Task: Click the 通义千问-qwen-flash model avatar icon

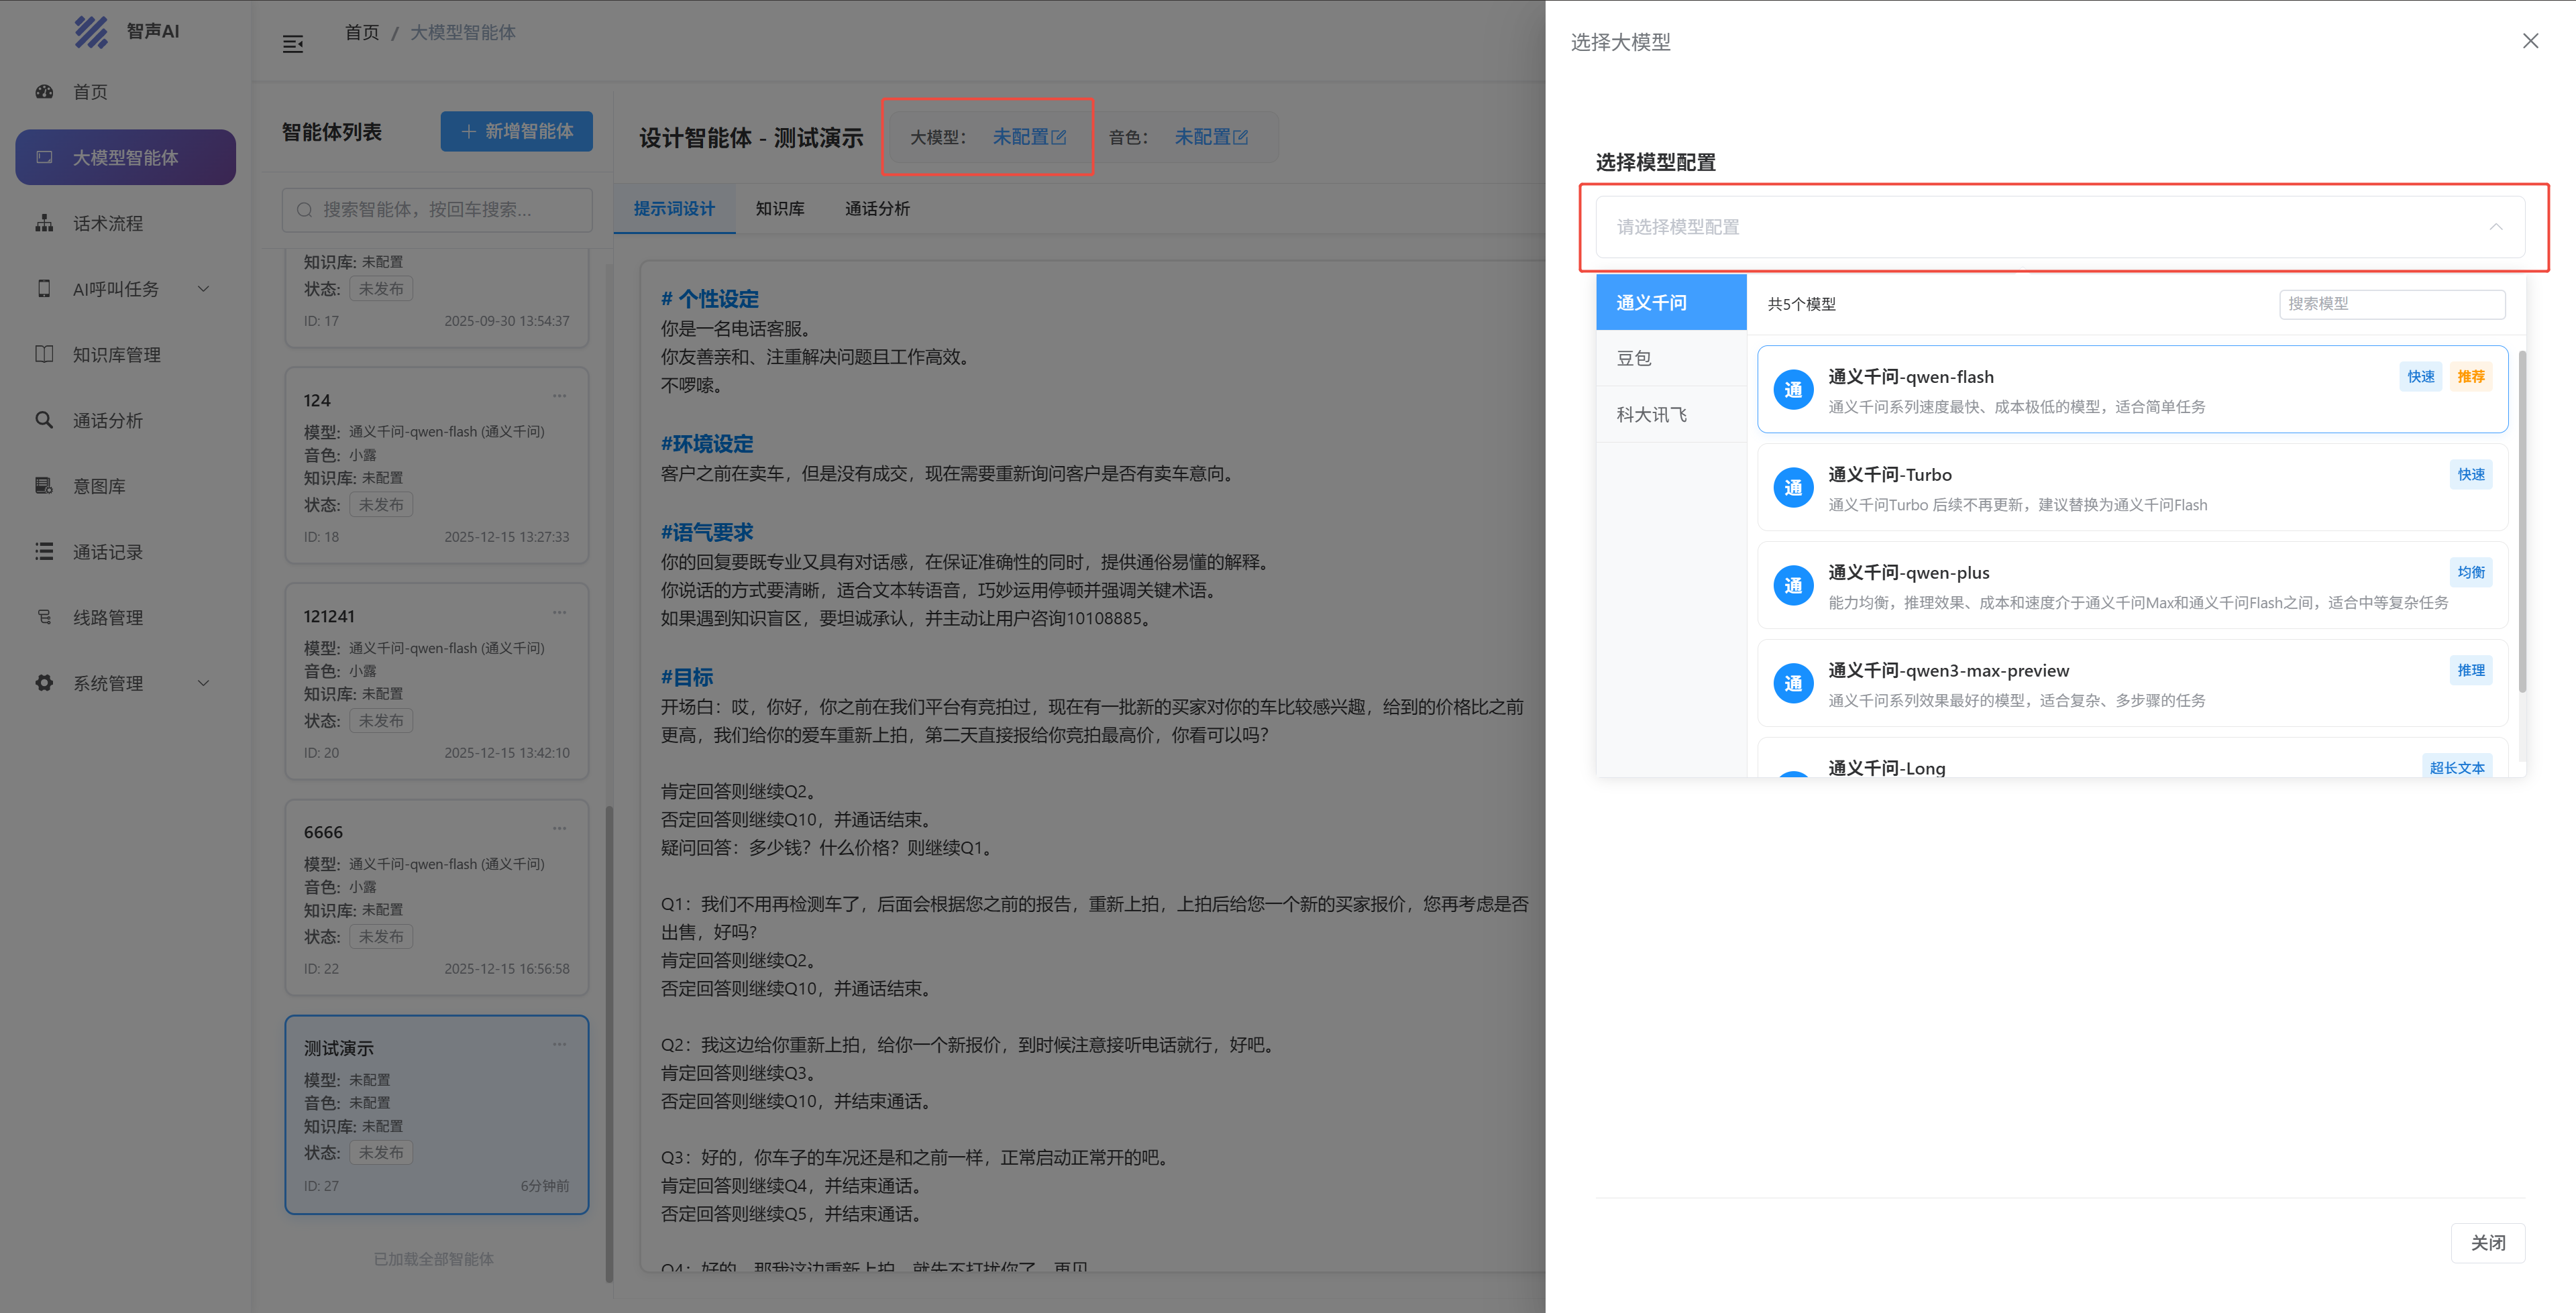Action: tap(1793, 390)
